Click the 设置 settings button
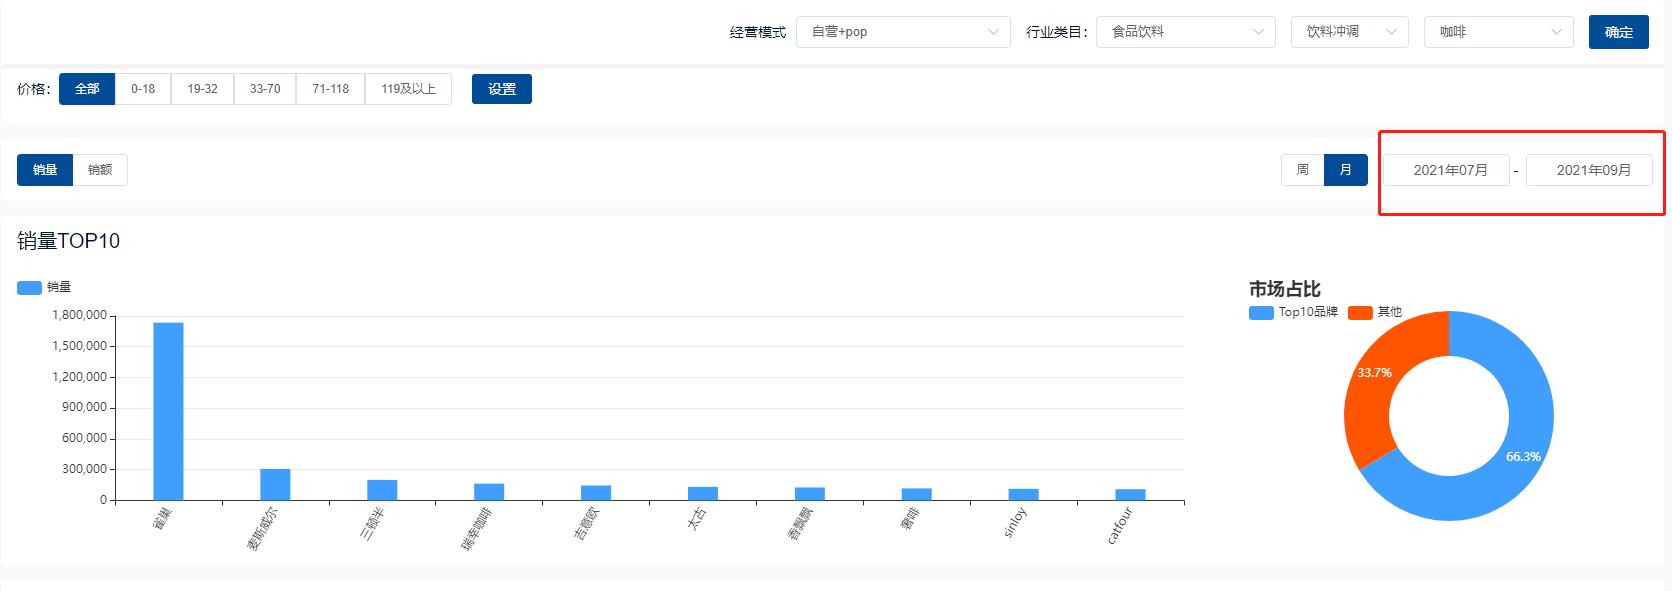 [501, 89]
